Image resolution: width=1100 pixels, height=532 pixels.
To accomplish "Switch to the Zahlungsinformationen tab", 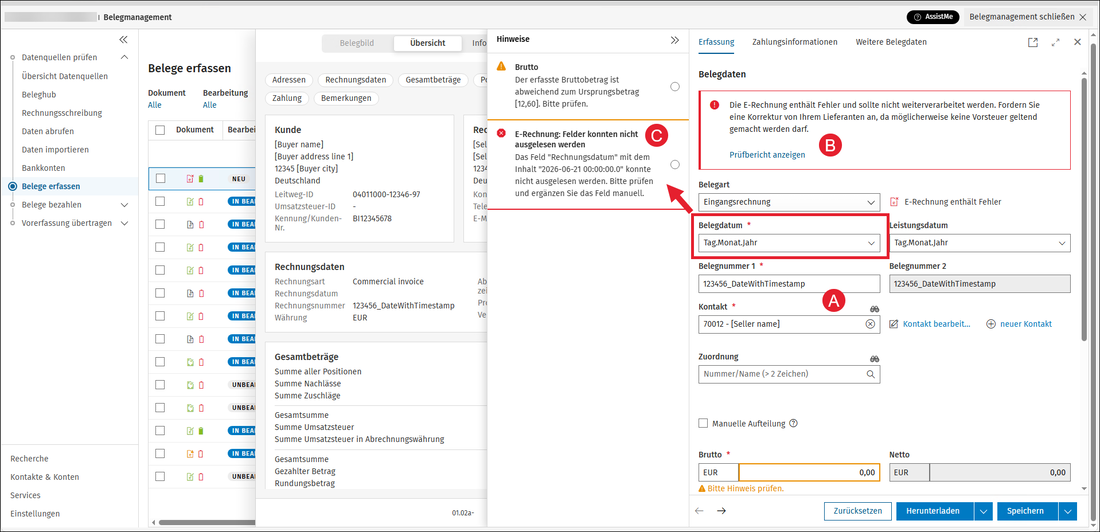I will point(795,42).
